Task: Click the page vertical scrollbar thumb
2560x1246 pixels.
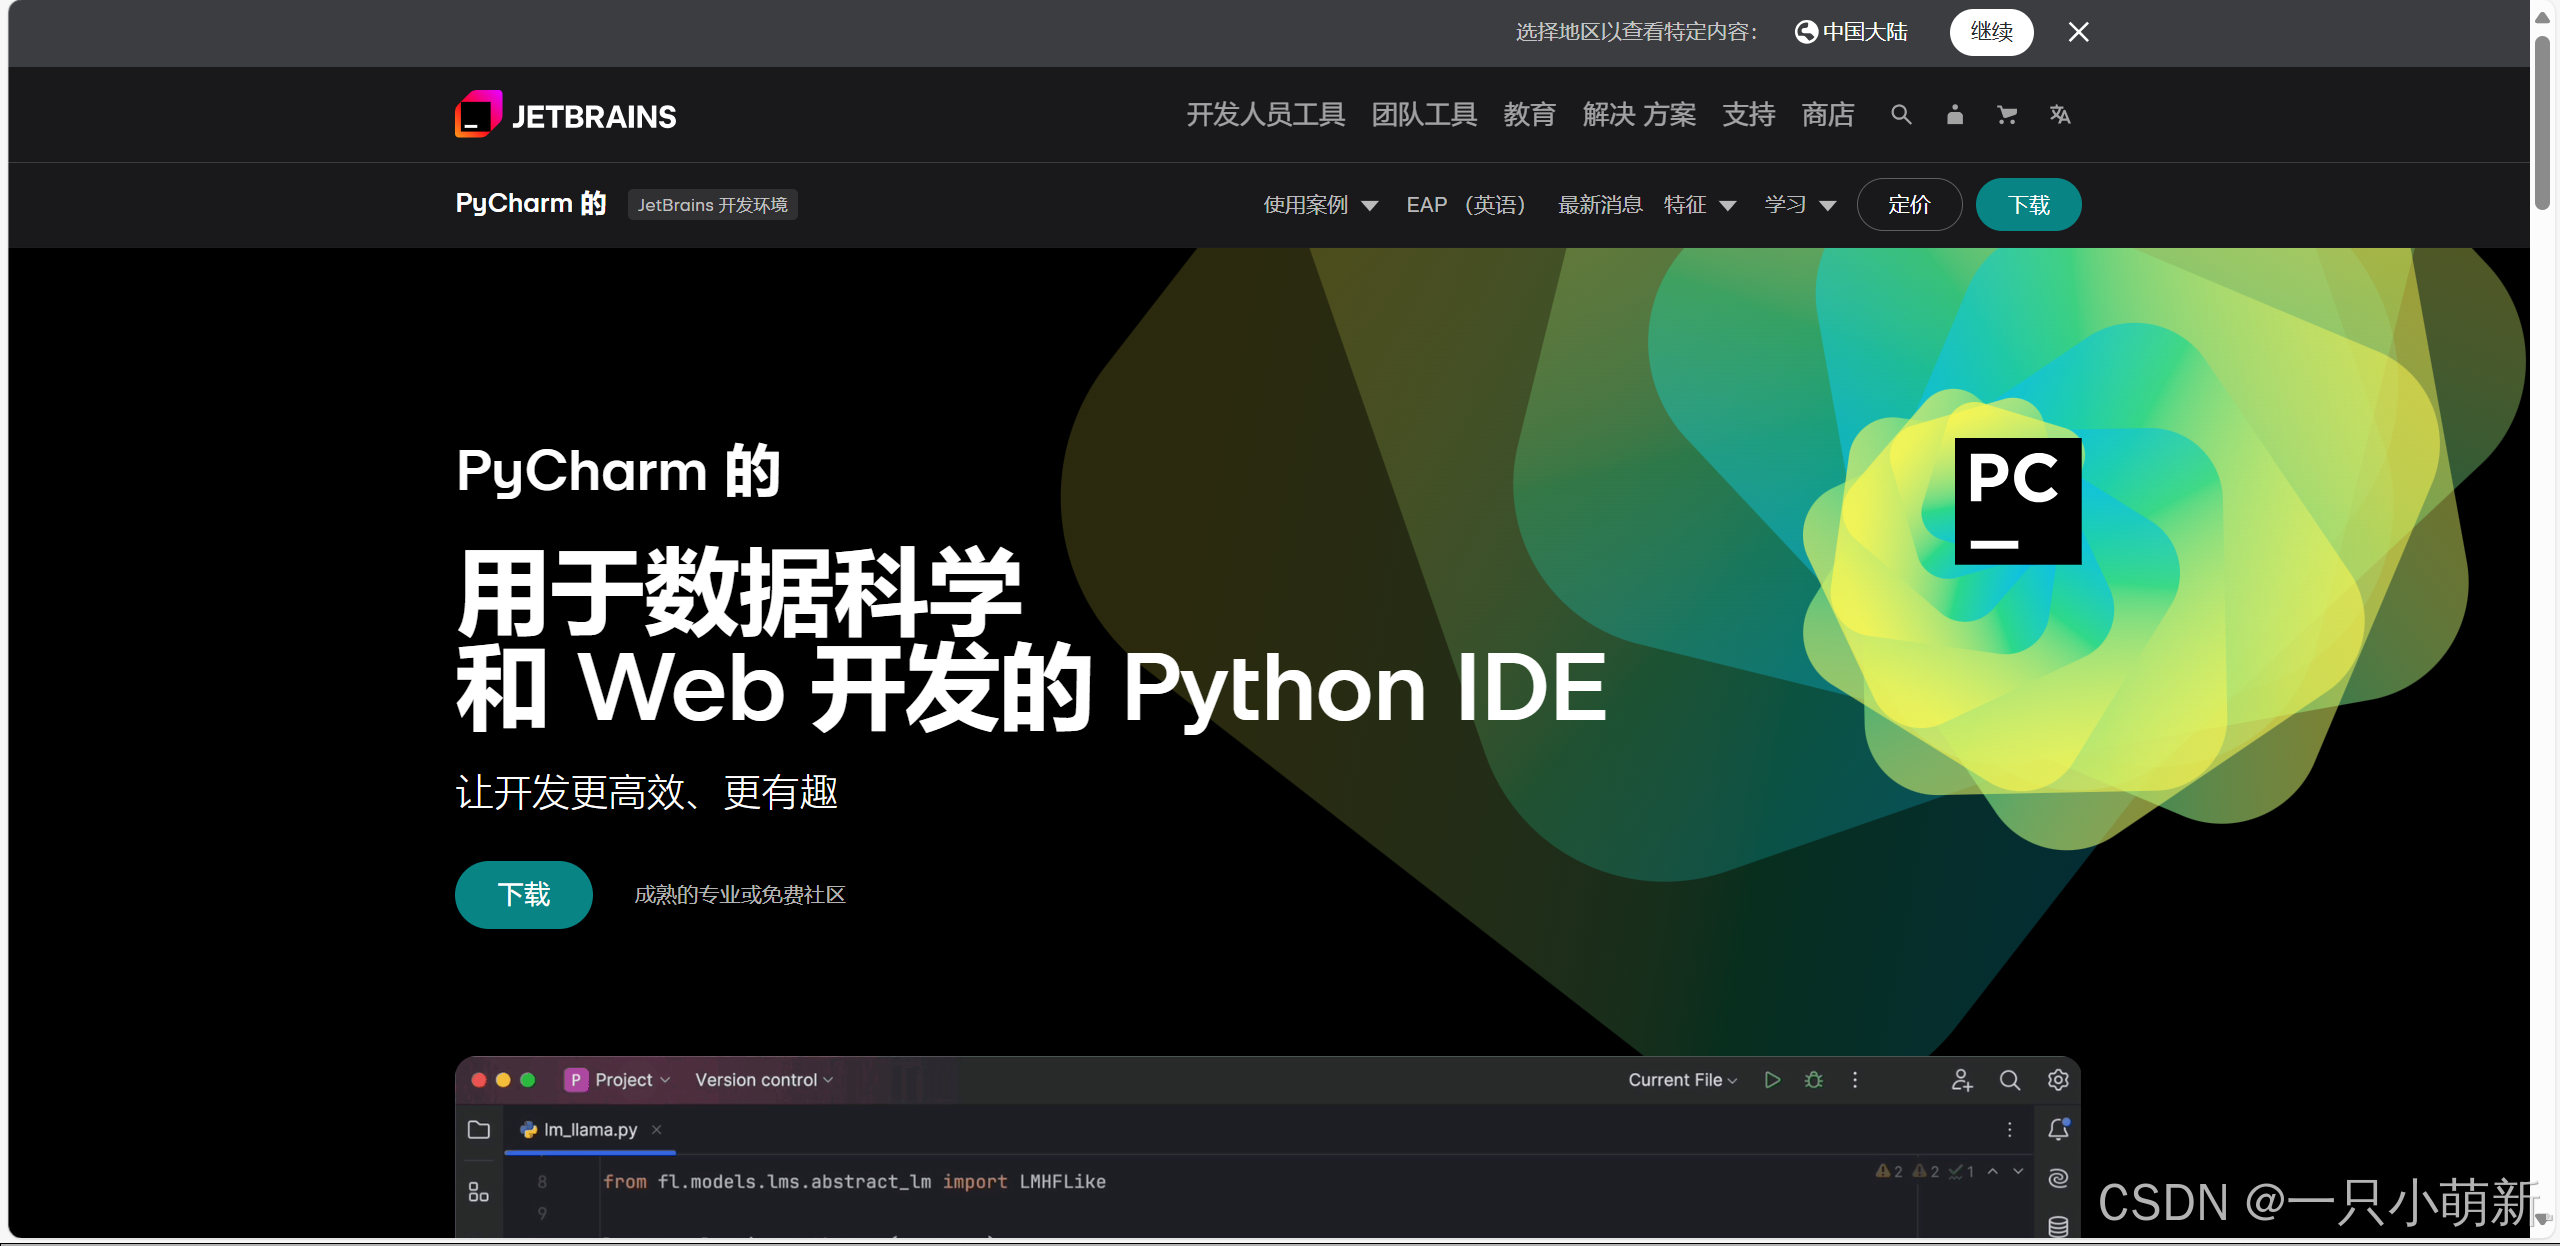Action: [x=2542, y=120]
